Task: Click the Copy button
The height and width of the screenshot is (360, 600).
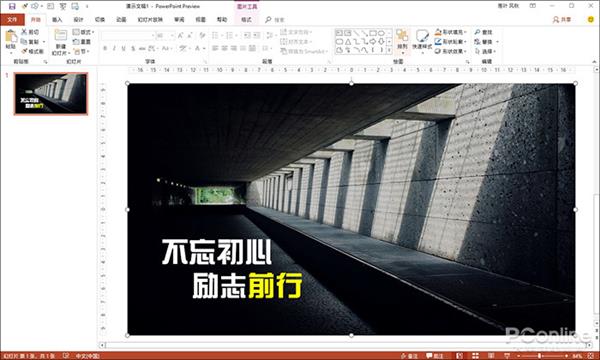Action: (x=31, y=42)
